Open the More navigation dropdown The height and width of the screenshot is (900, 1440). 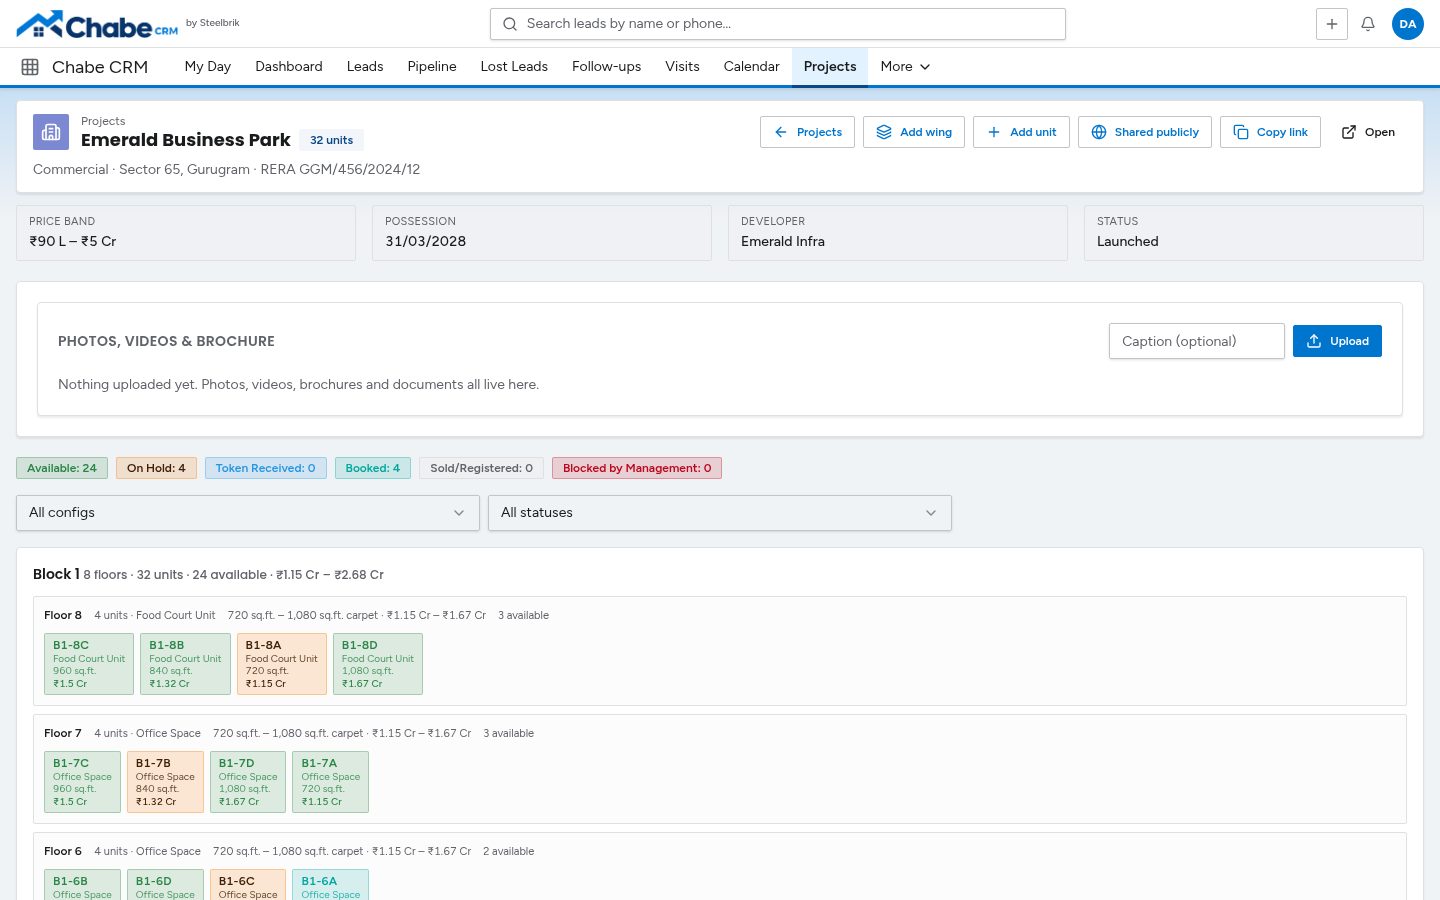(x=905, y=67)
